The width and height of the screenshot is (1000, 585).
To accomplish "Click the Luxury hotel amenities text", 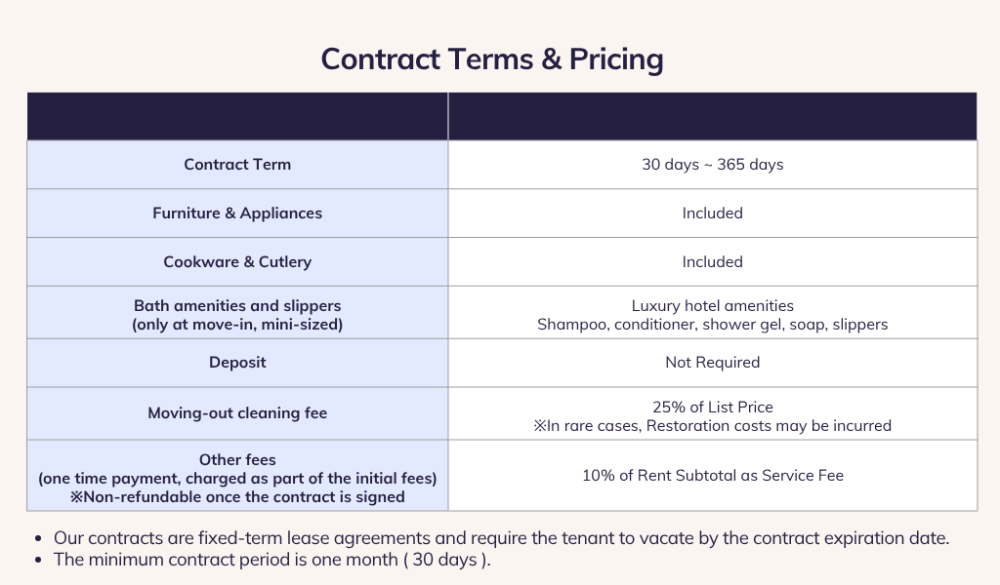I will click(712, 306).
